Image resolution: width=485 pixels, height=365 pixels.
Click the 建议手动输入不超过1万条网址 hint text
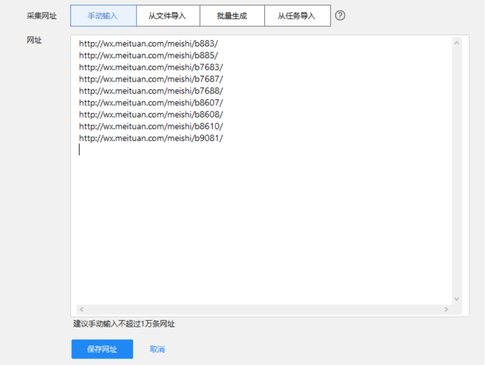(124, 324)
